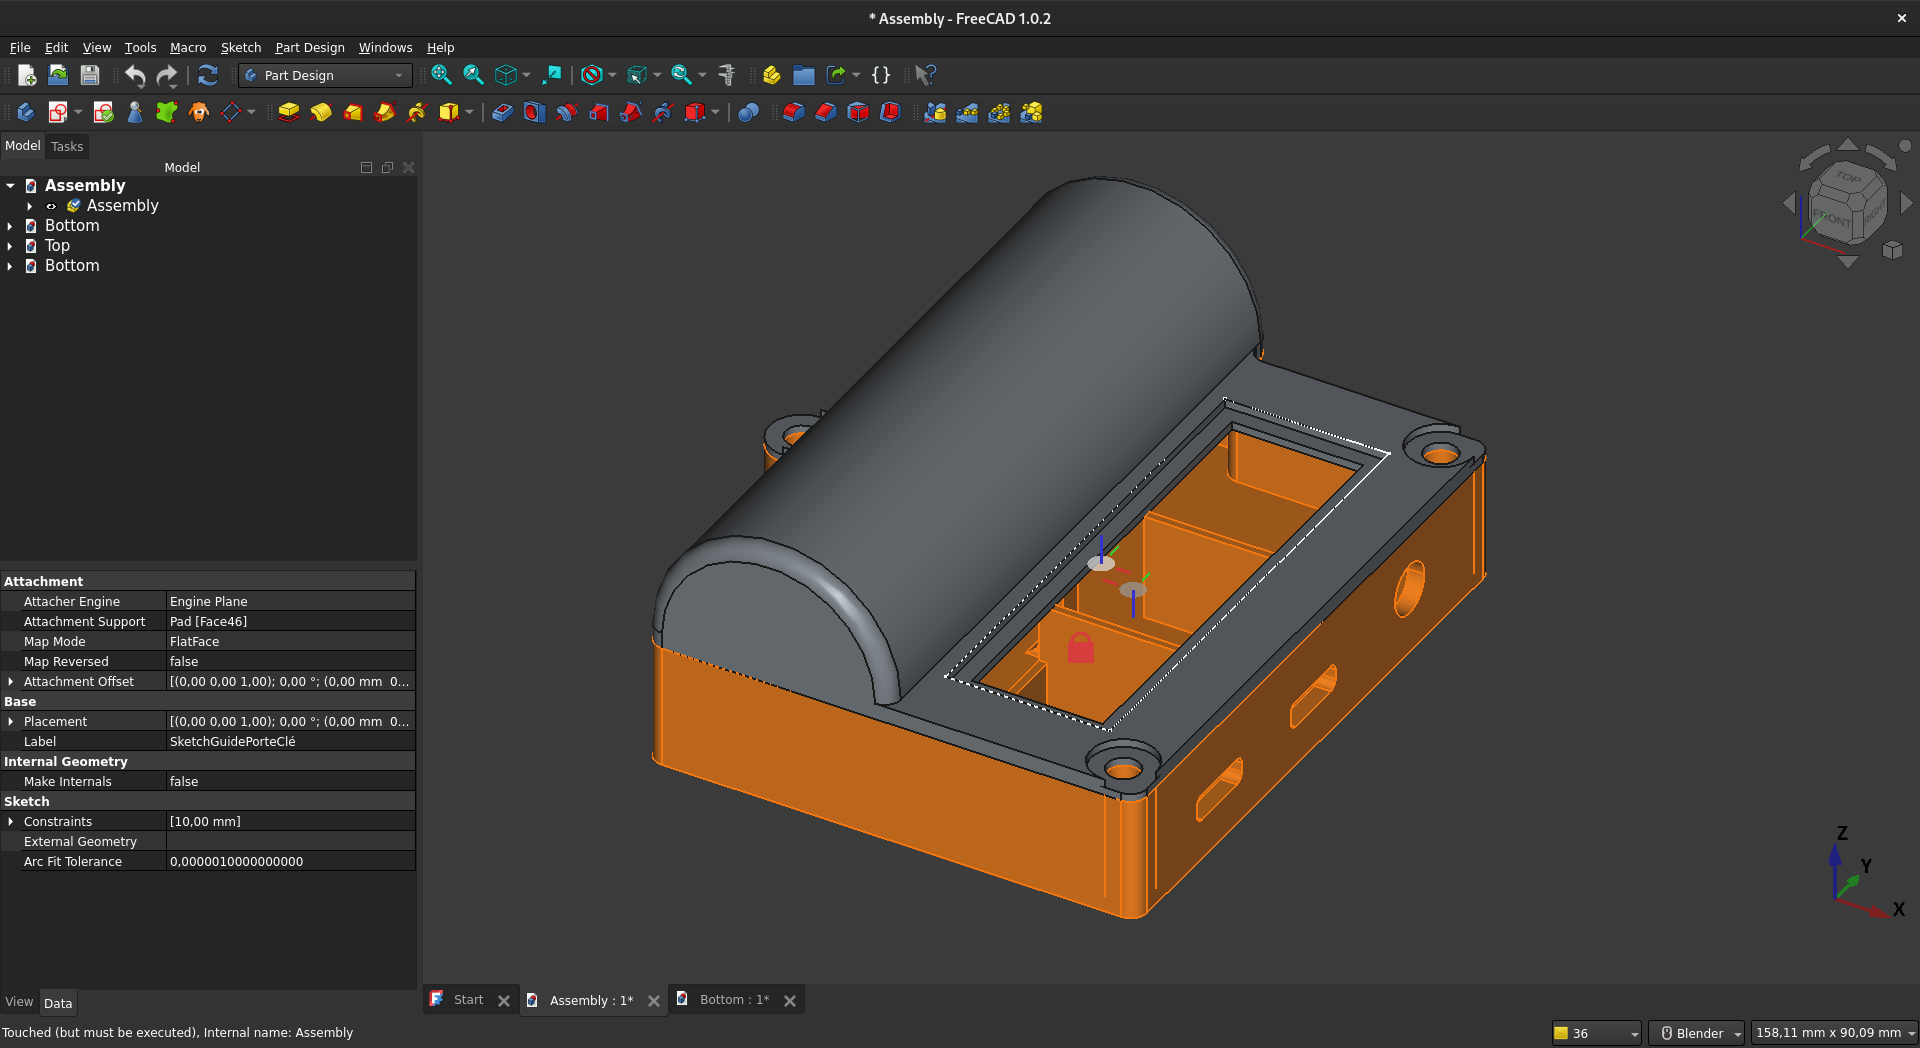Click the Boolean operation icon
This screenshot has width=1920, height=1048.
[748, 112]
